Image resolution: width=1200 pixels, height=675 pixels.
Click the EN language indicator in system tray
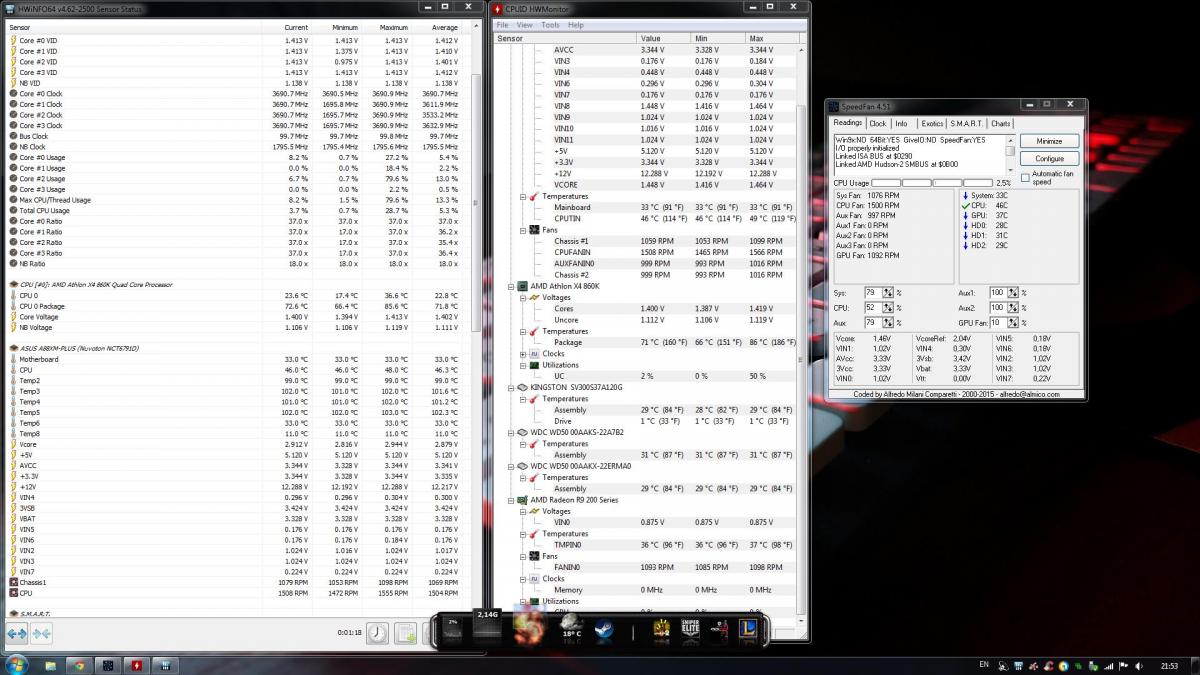(984, 664)
